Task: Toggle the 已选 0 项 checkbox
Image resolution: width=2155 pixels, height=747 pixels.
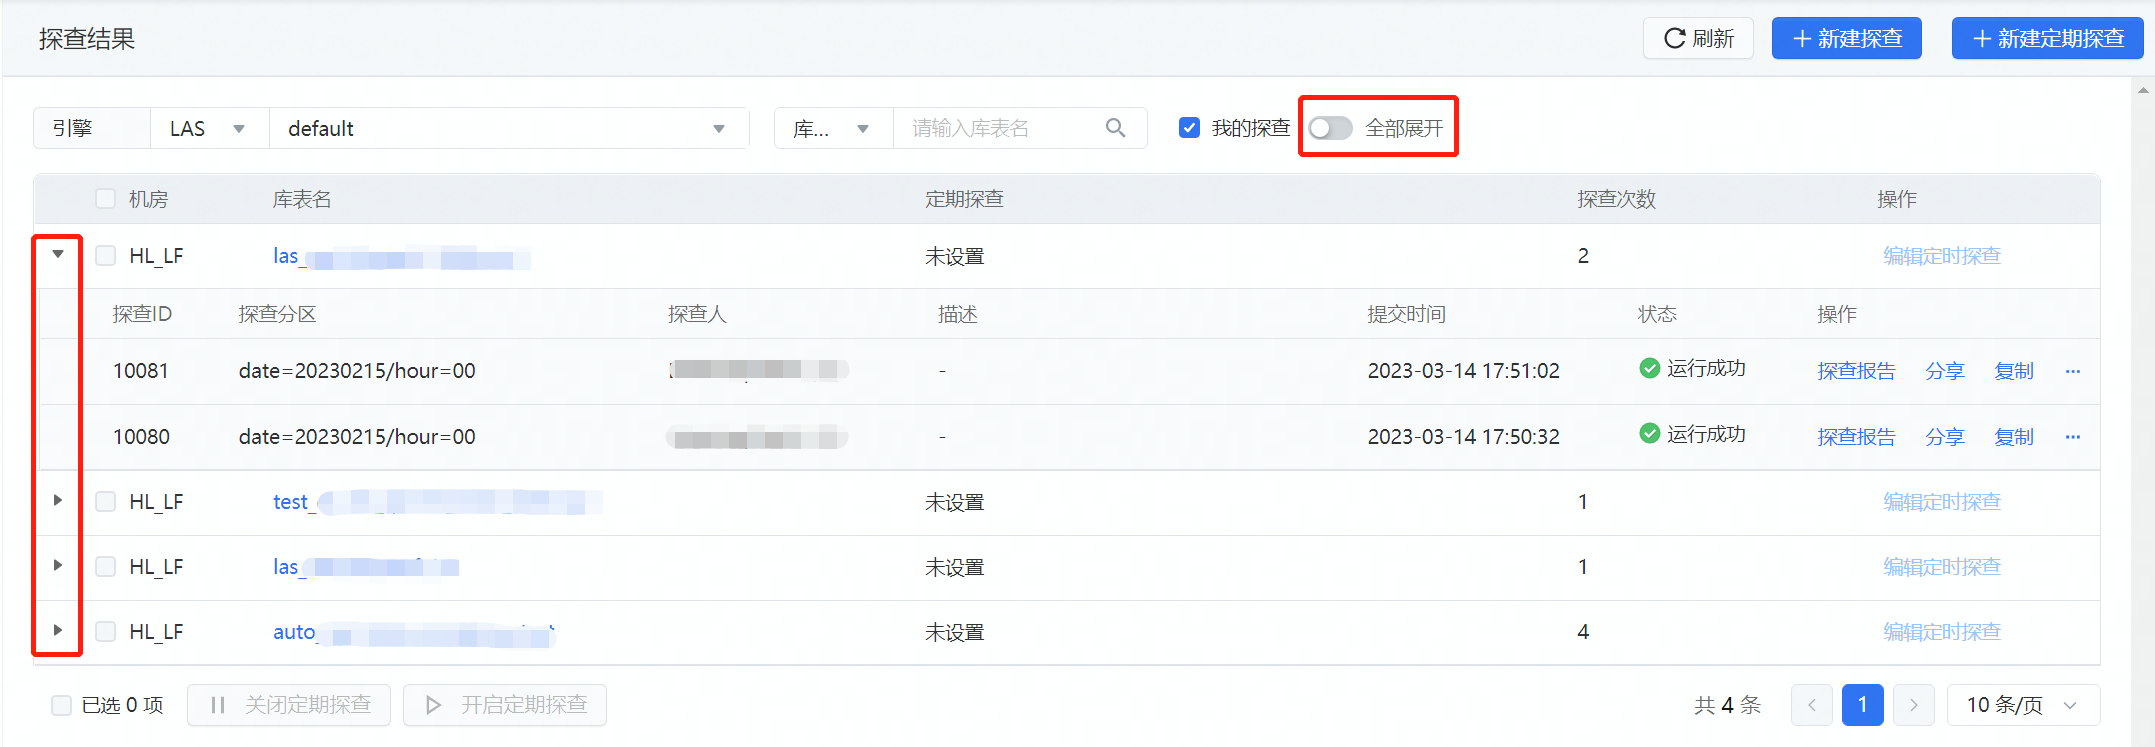Action: pyautogui.click(x=61, y=705)
